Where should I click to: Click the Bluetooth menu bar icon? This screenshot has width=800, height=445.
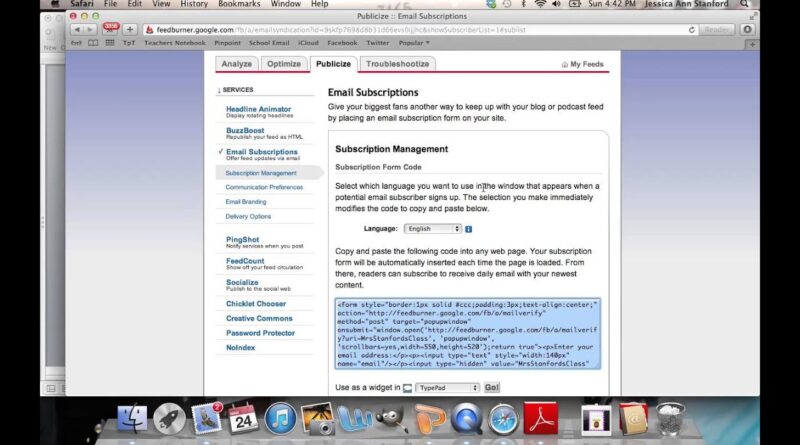pyautogui.click(x=523, y=4)
